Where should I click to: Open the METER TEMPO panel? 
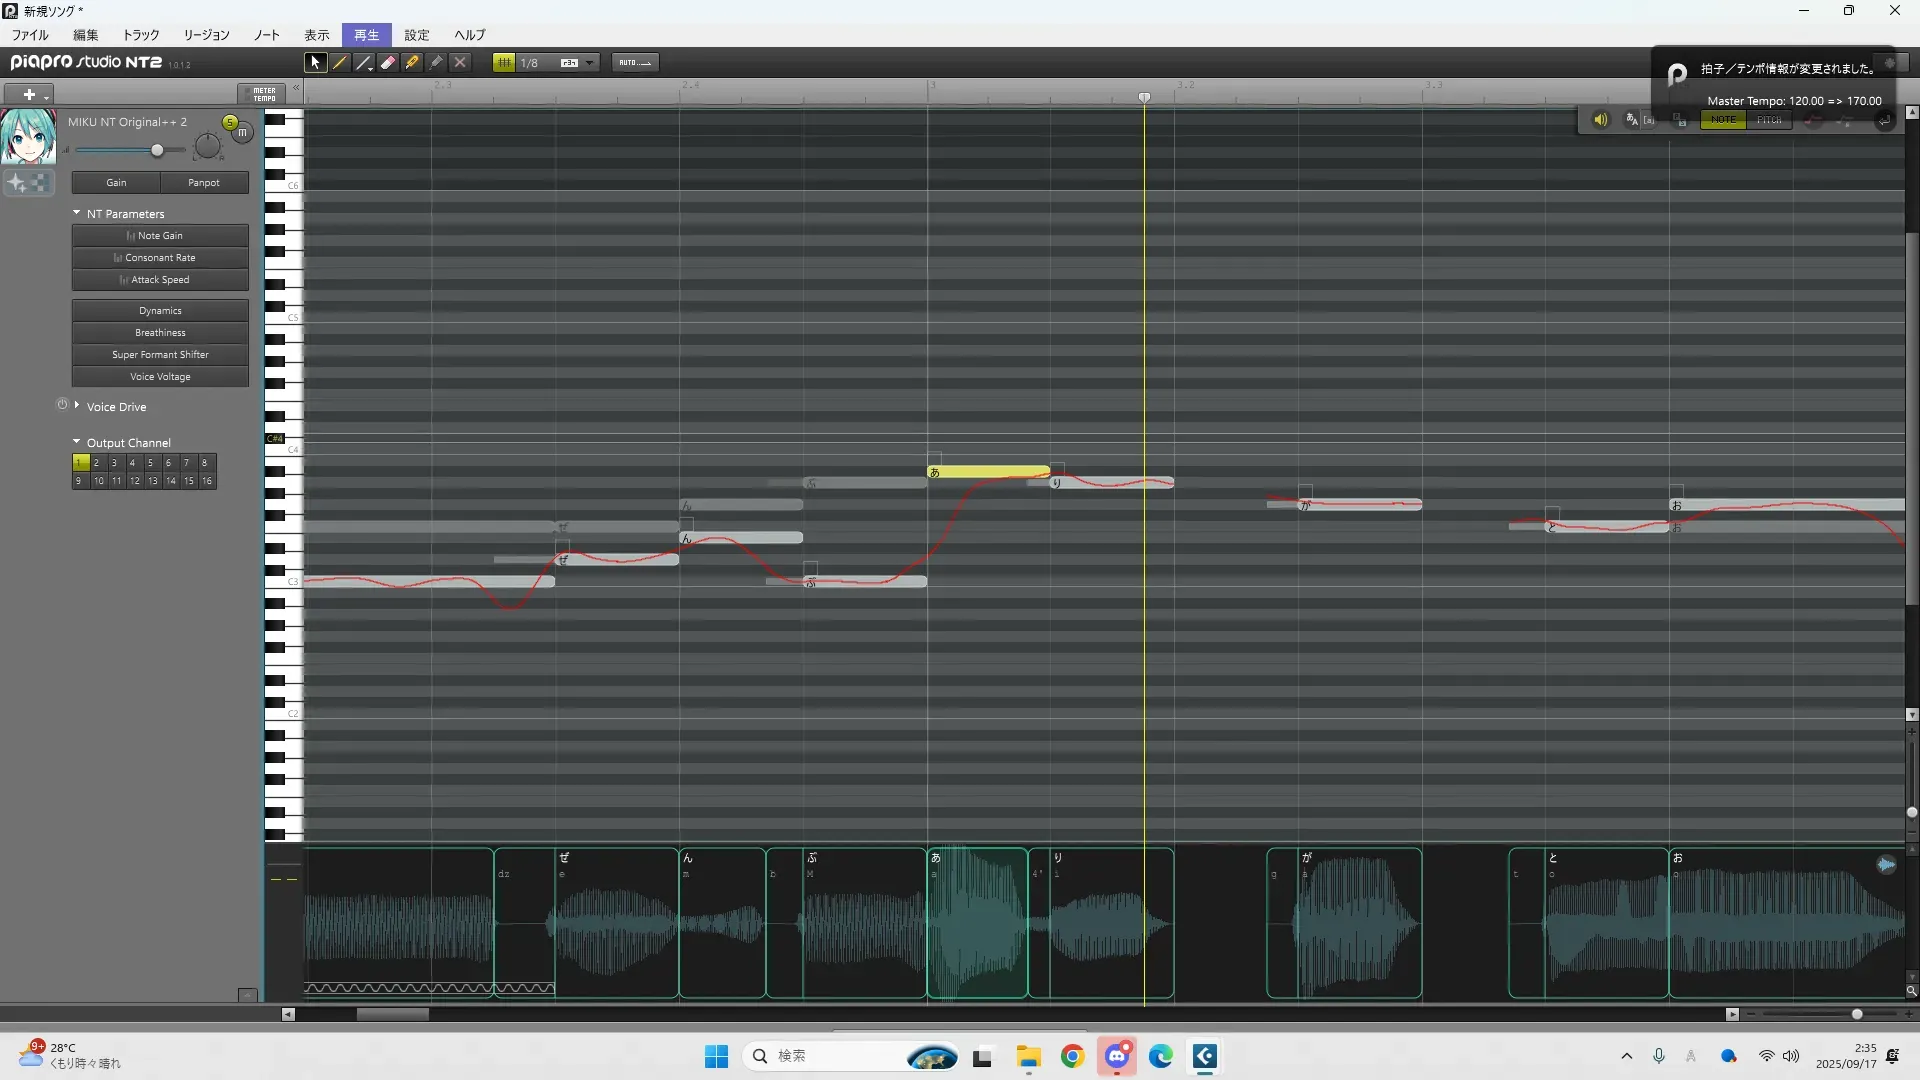264,94
